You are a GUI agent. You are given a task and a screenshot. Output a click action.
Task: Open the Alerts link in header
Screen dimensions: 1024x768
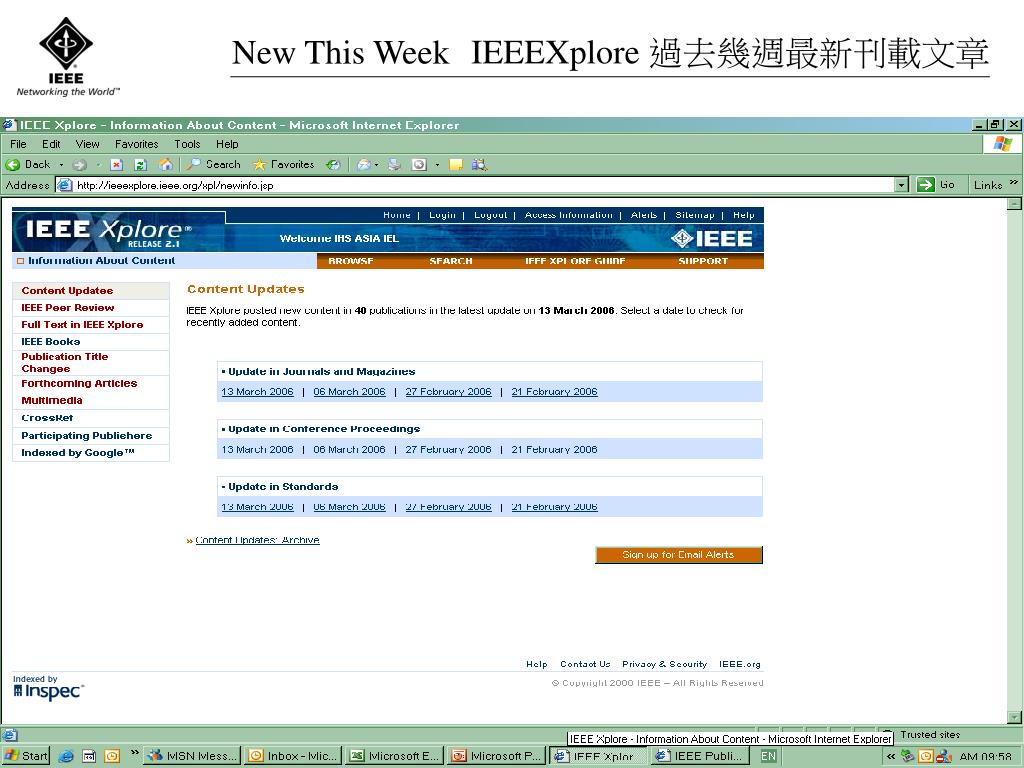pyautogui.click(x=644, y=215)
